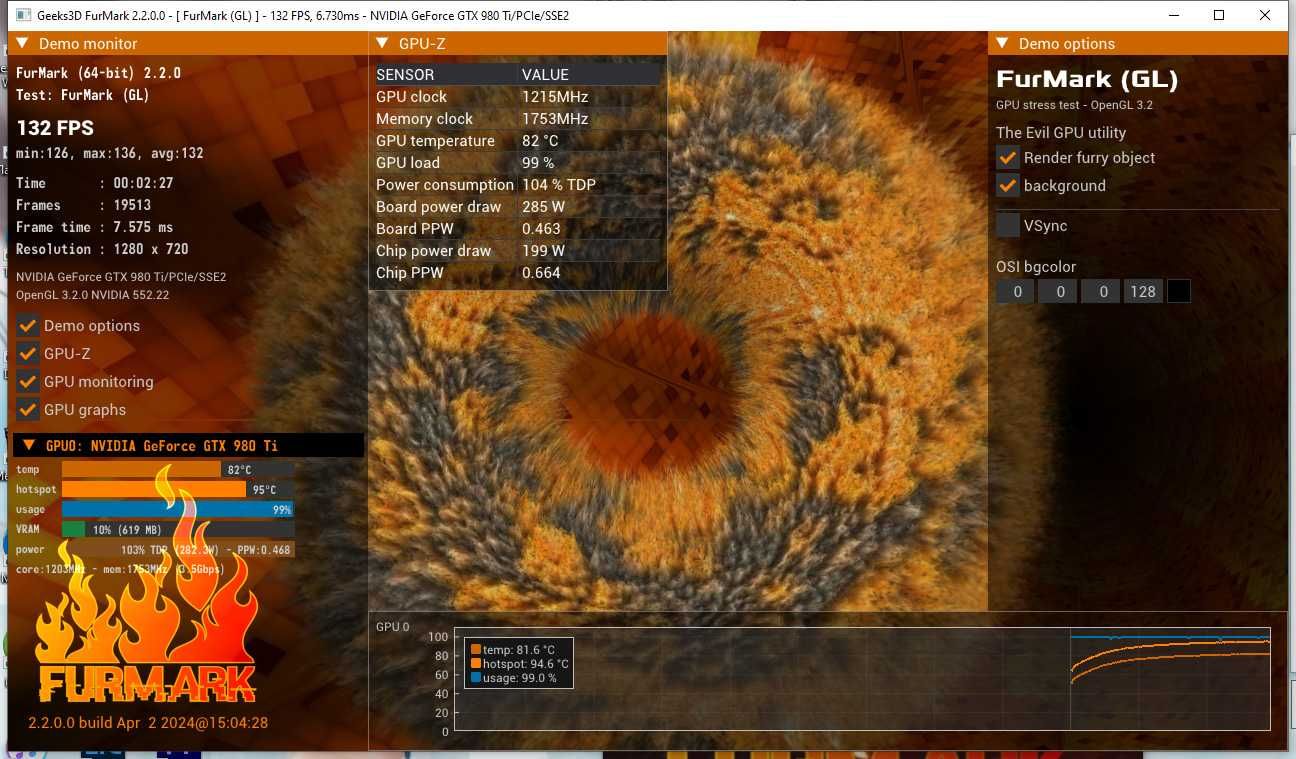This screenshot has height=759, width=1296.
Task: Click the orange temp bar in GPU monitor
Action: click(x=141, y=470)
